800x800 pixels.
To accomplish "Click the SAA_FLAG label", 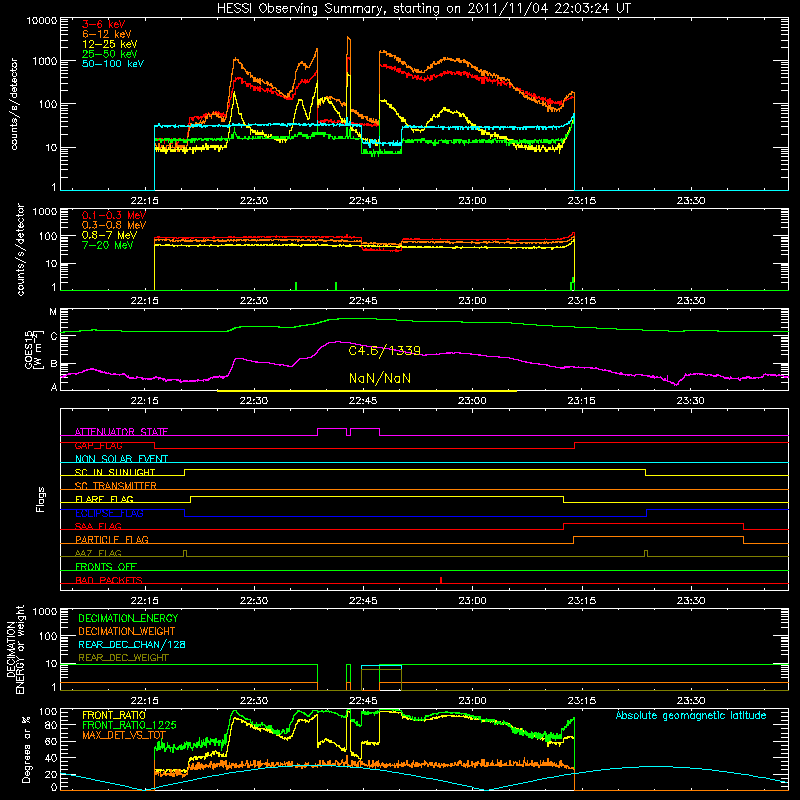I will [98, 526].
